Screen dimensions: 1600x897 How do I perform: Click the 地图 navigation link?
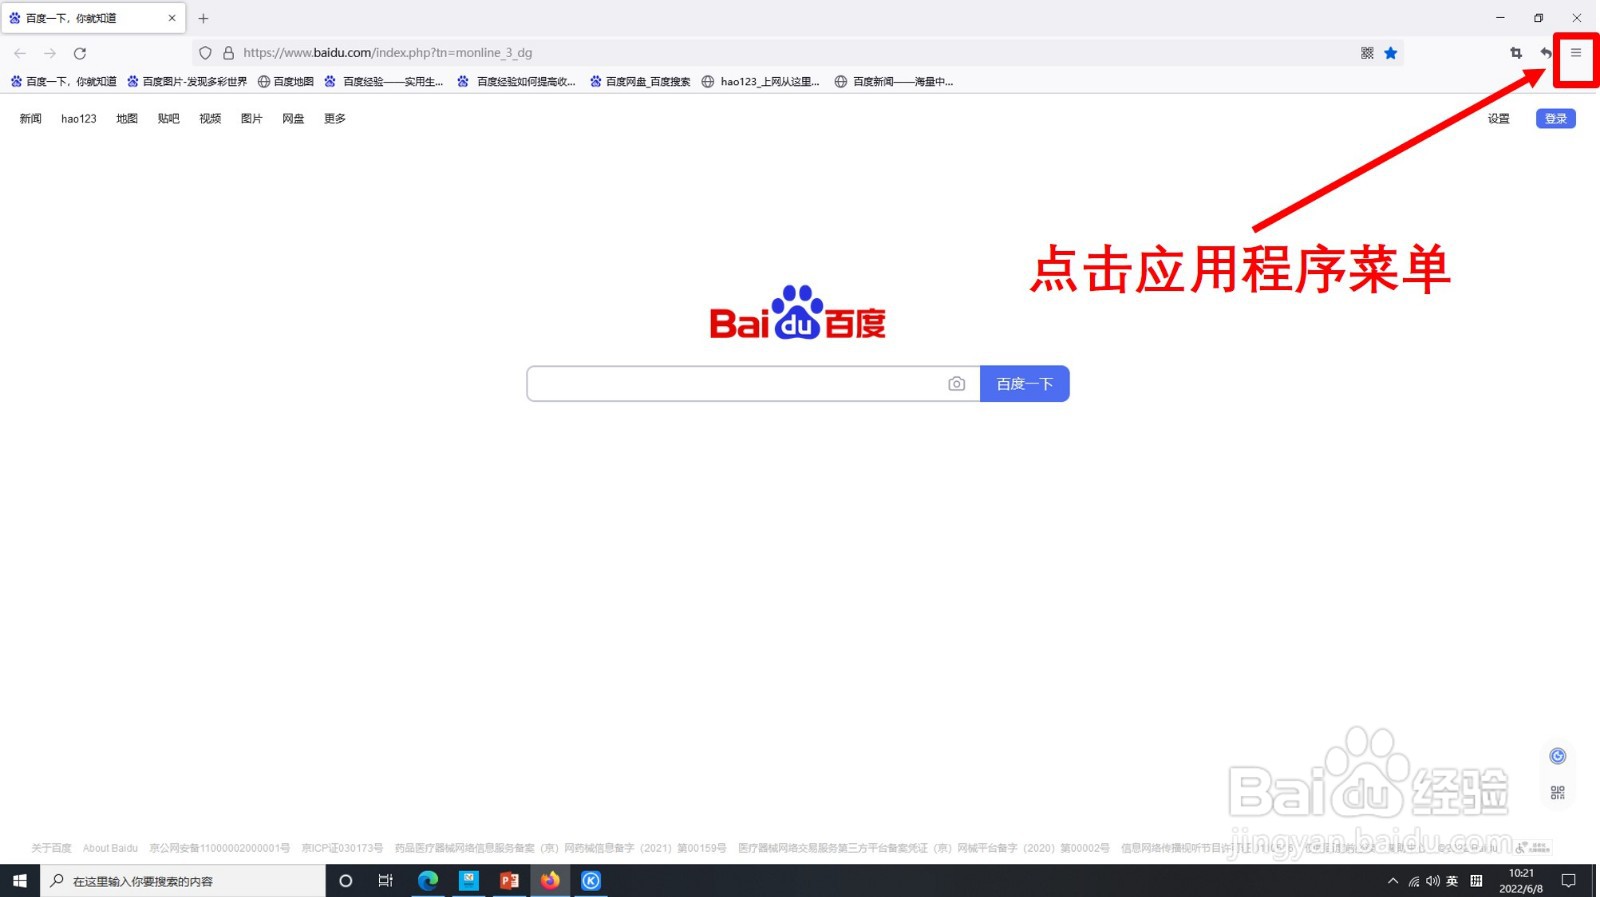[x=127, y=118]
